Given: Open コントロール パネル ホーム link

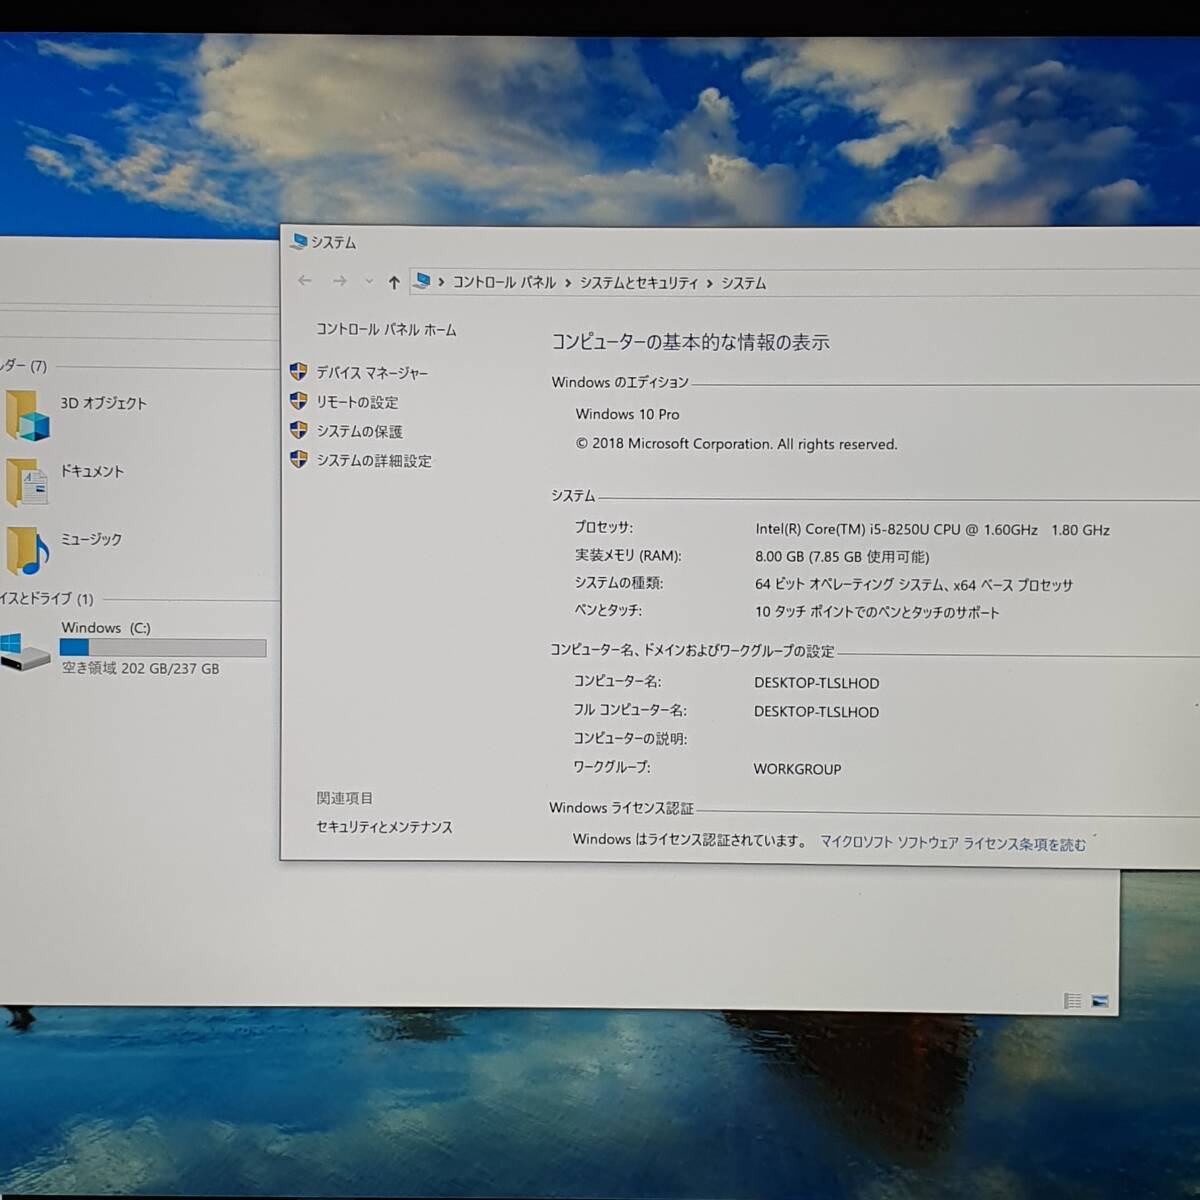Looking at the screenshot, I should pyautogui.click(x=386, y=329).
